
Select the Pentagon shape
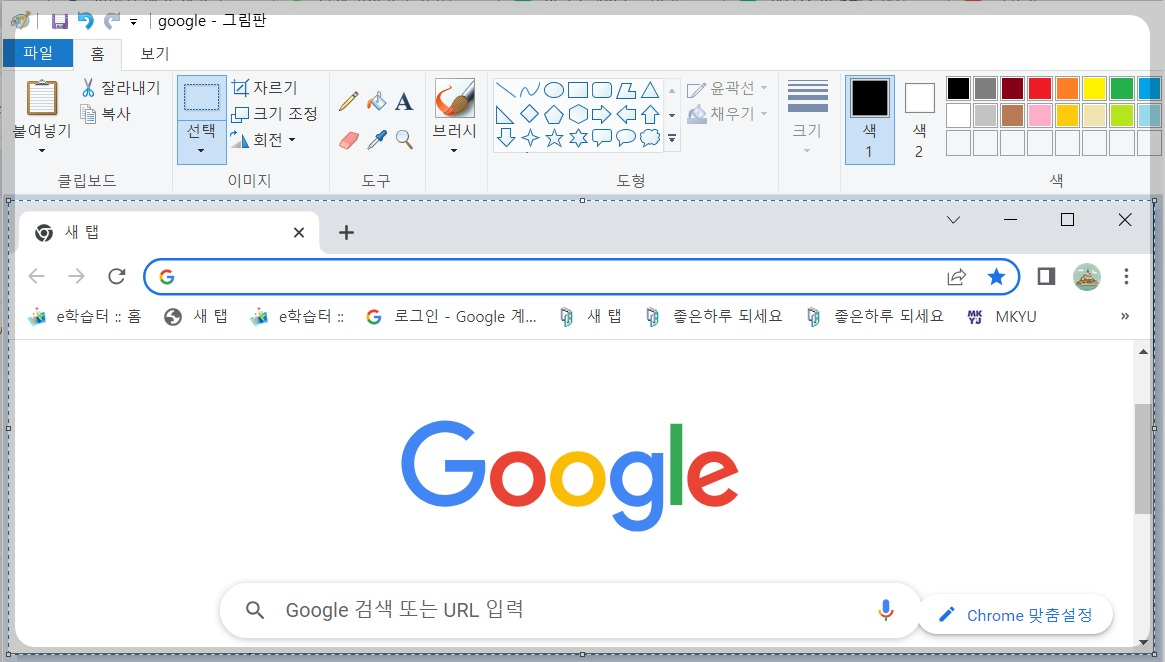tap(554, 114)
